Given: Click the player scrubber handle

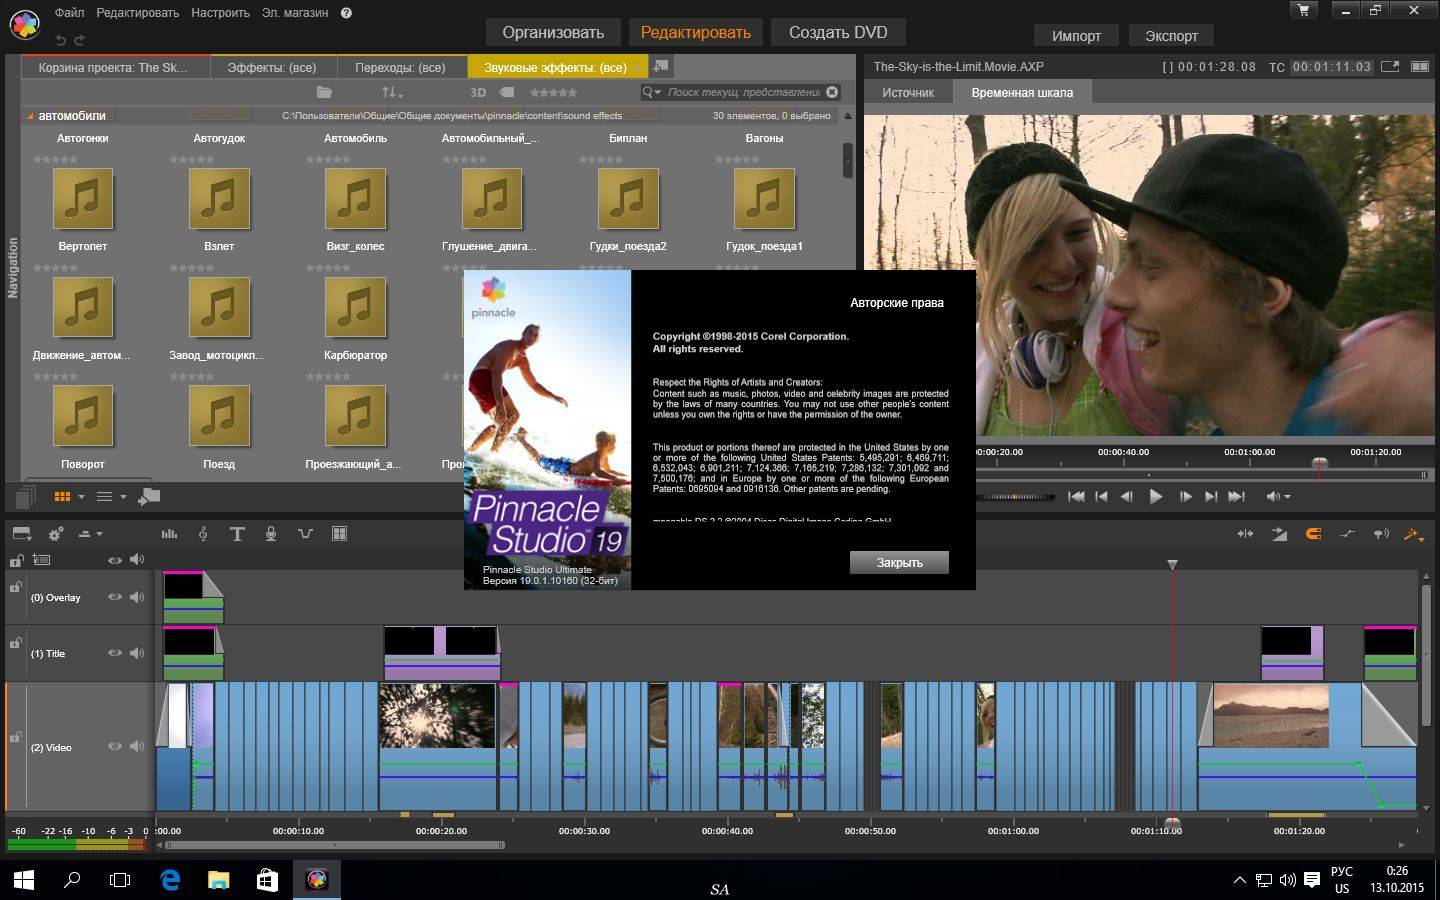Looking at the screenshot, I should pos(1319,464).
